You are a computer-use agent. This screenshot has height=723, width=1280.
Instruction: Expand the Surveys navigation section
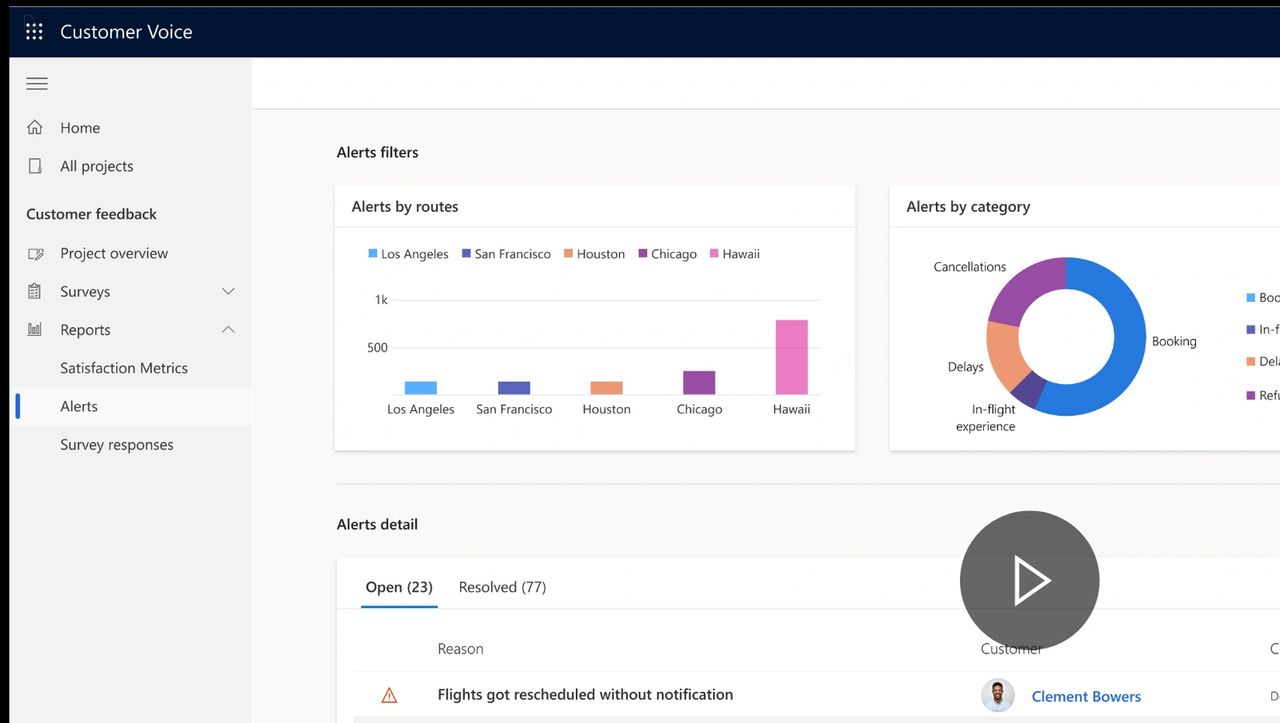click(x=228, y=291)
